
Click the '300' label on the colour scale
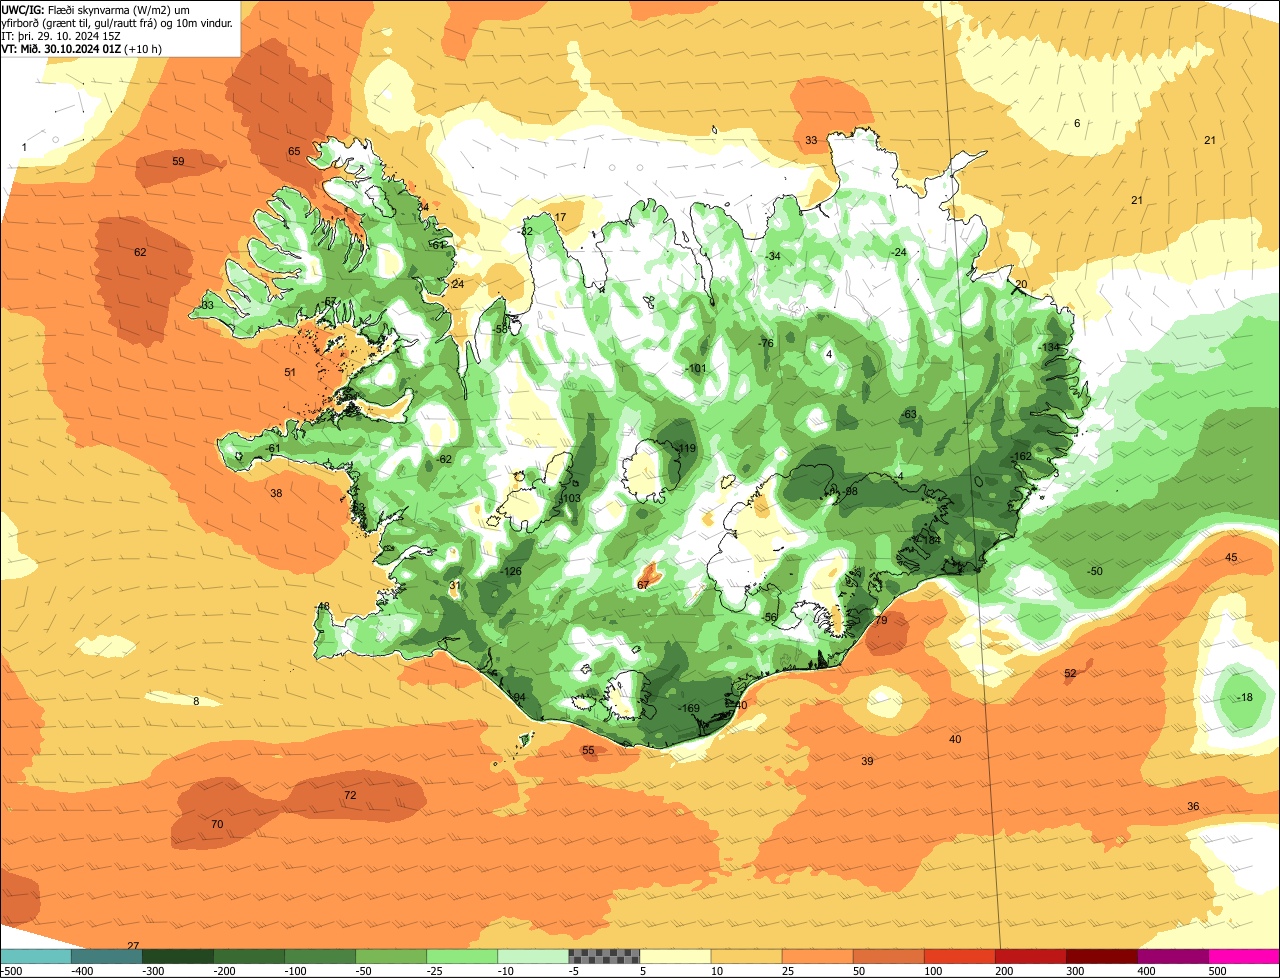click(x=1074, y=970)
